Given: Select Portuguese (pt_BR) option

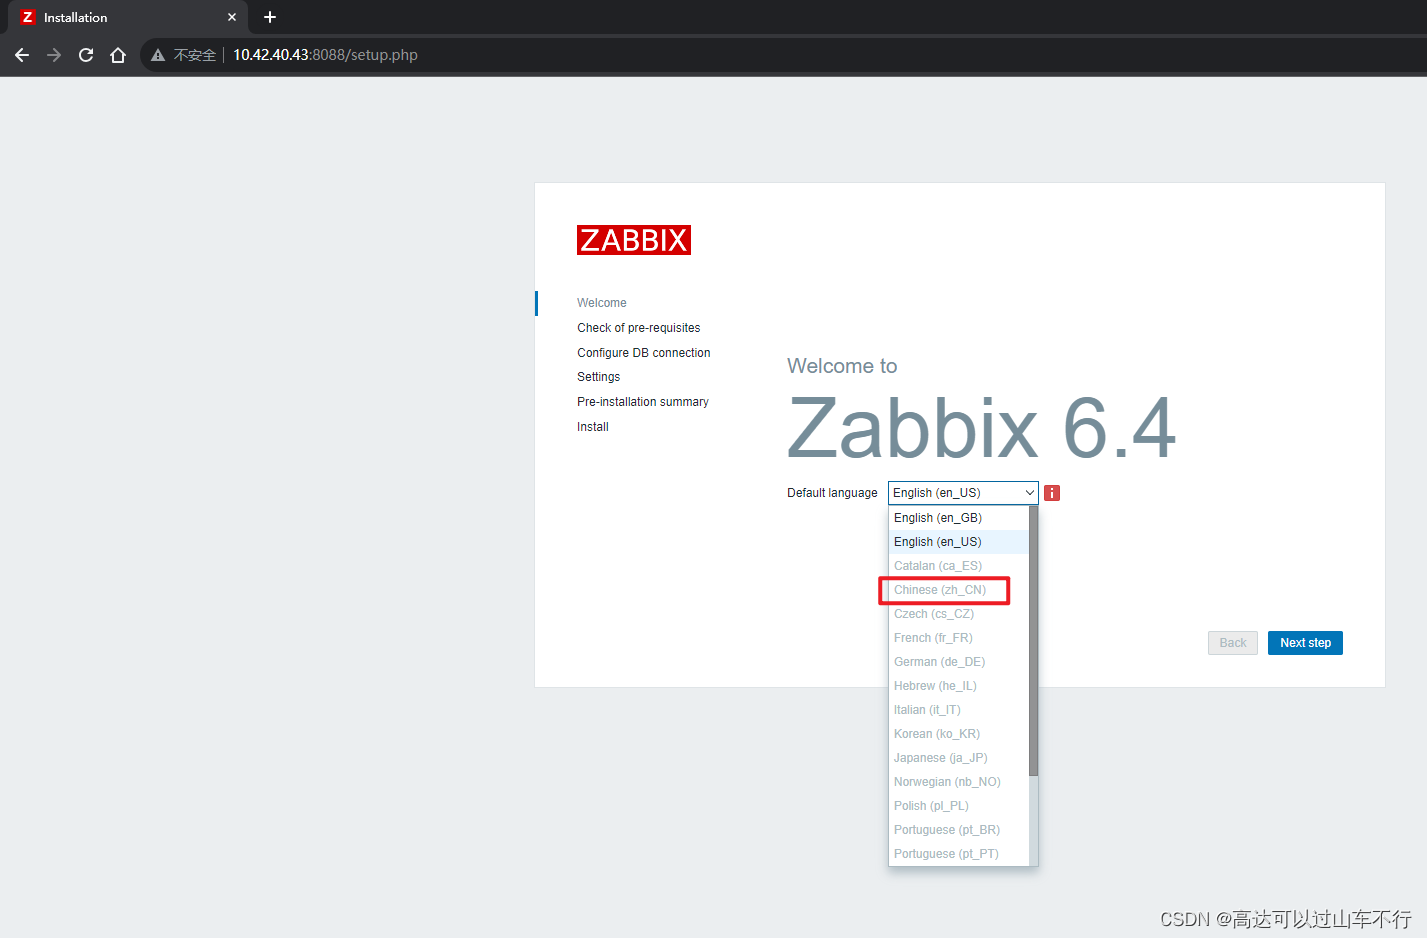Looking at the screenshot, I should pos(958,830).
